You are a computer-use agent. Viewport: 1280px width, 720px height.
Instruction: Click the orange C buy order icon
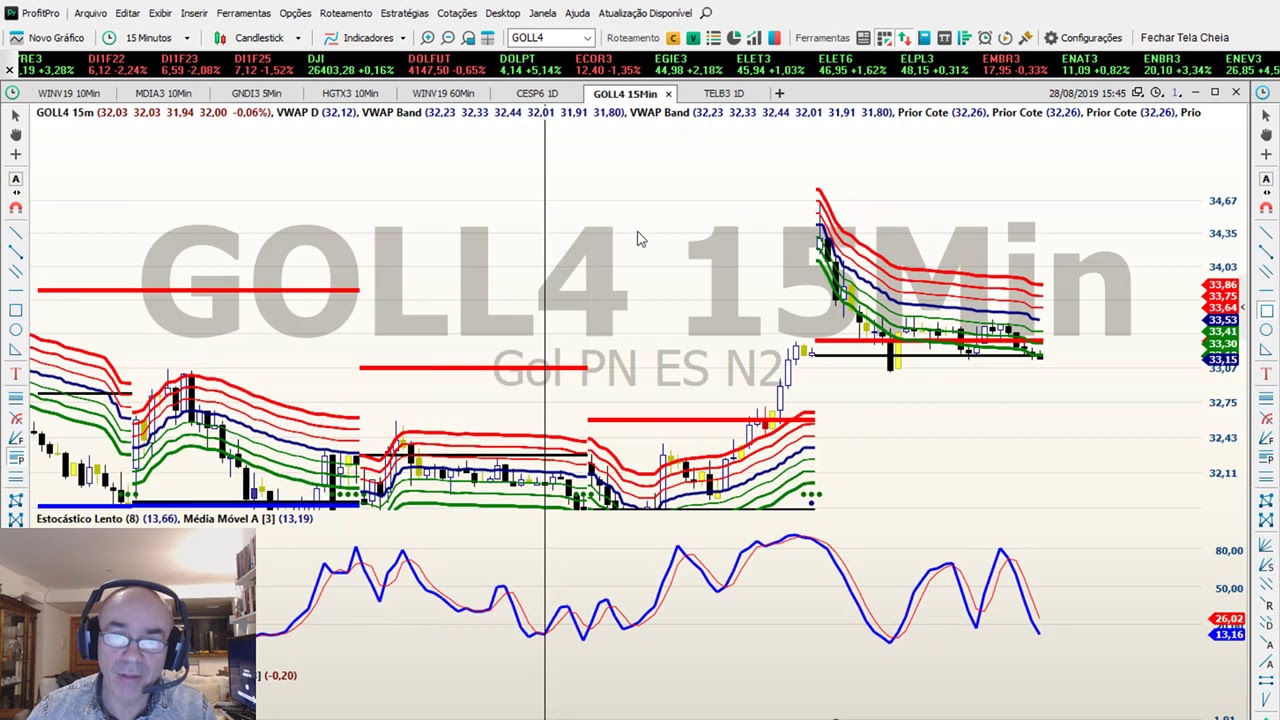click(x=673, y=38)
